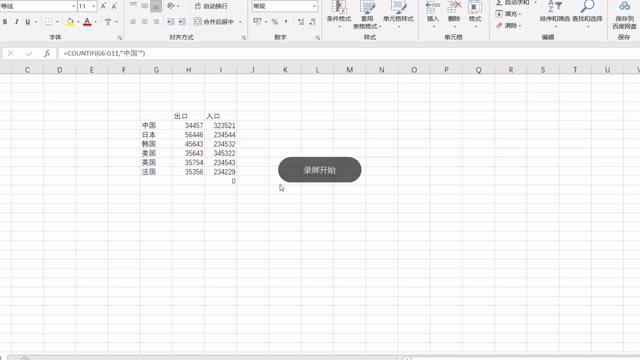Cancel formula entry with X icon
Screen dimensions: 640x360
[11, 53]
